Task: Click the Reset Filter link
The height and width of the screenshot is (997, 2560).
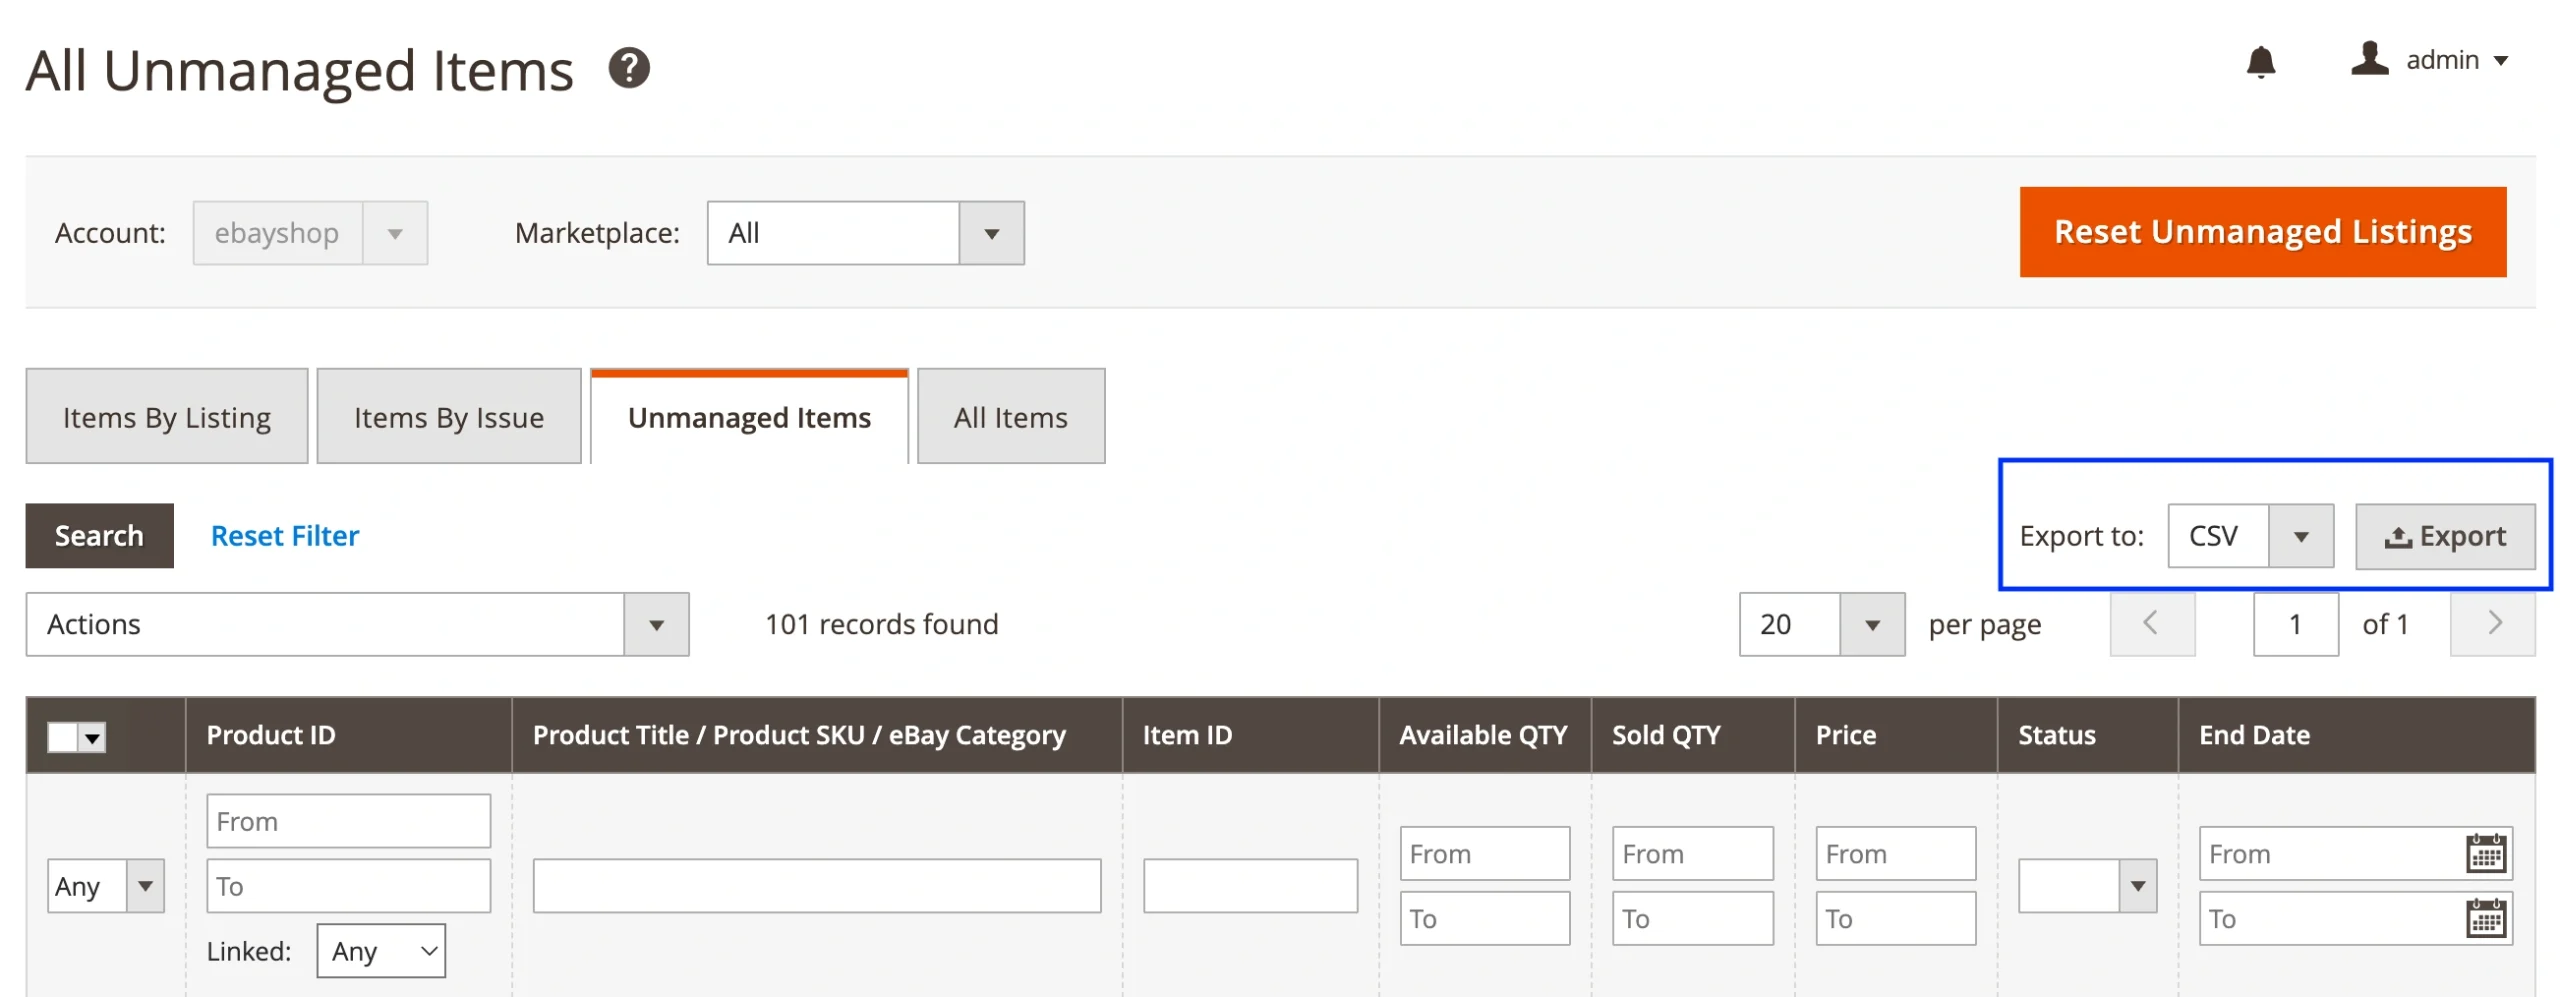Action: pos(284,536)
